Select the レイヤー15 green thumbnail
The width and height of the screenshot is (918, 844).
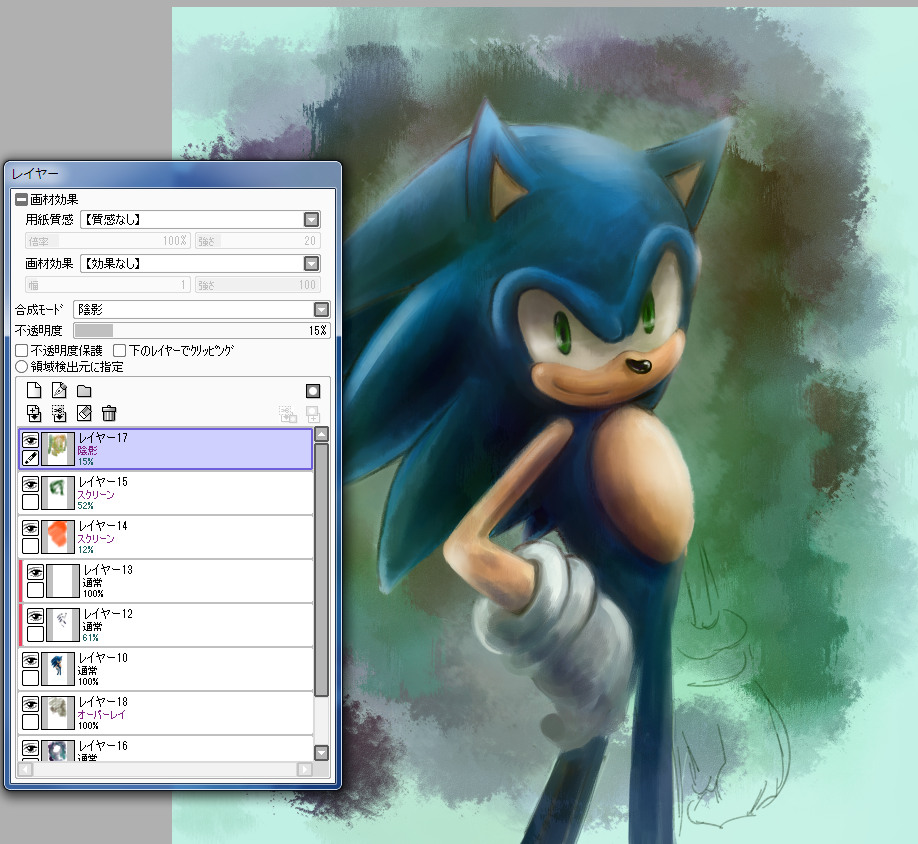(58, 493)
